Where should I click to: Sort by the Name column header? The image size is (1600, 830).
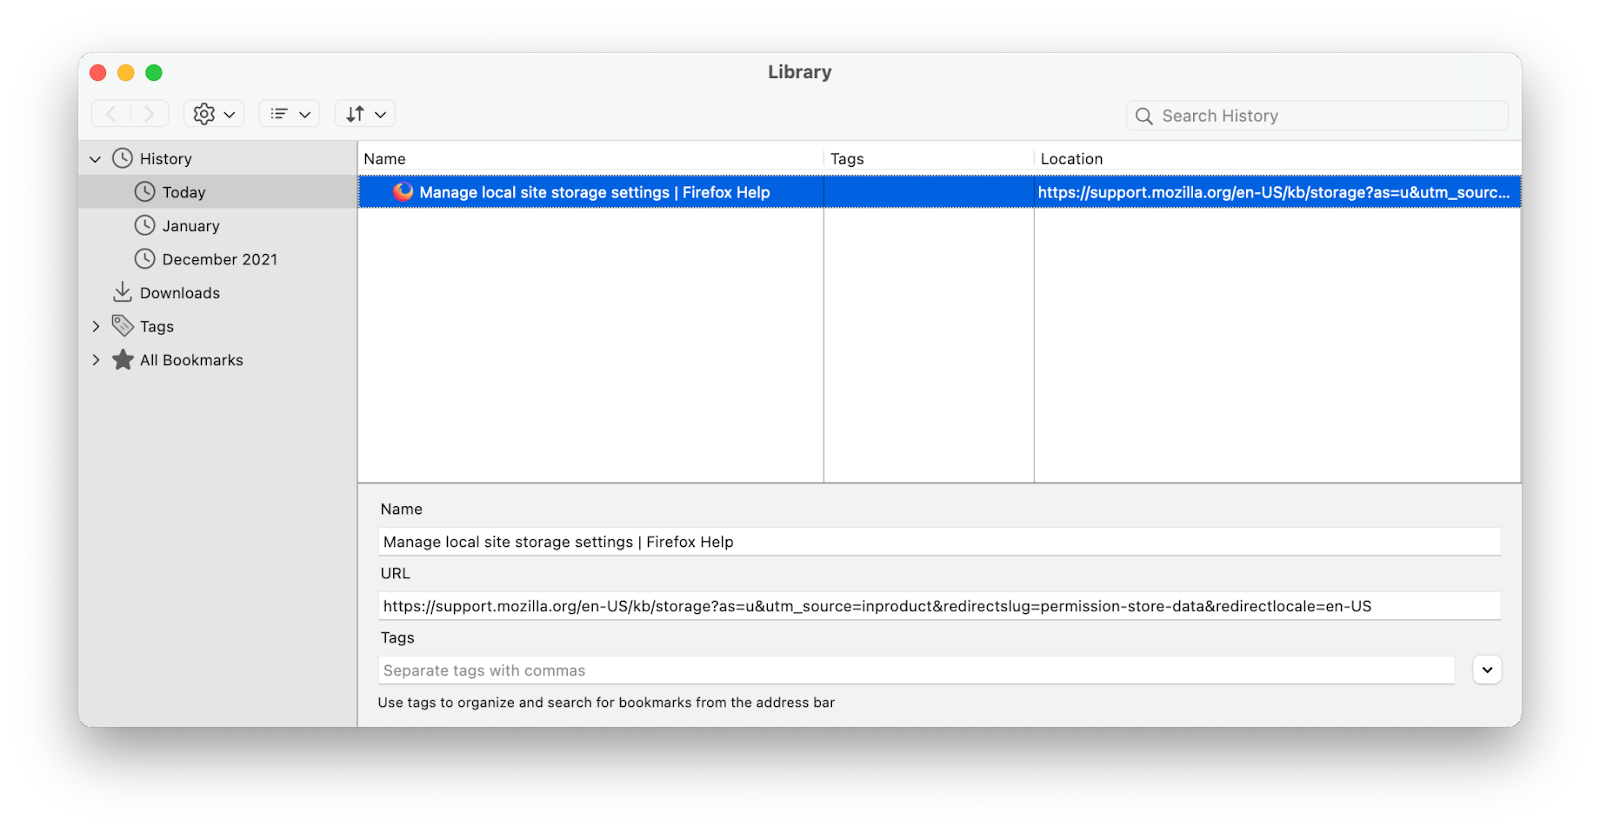[590, 159]
